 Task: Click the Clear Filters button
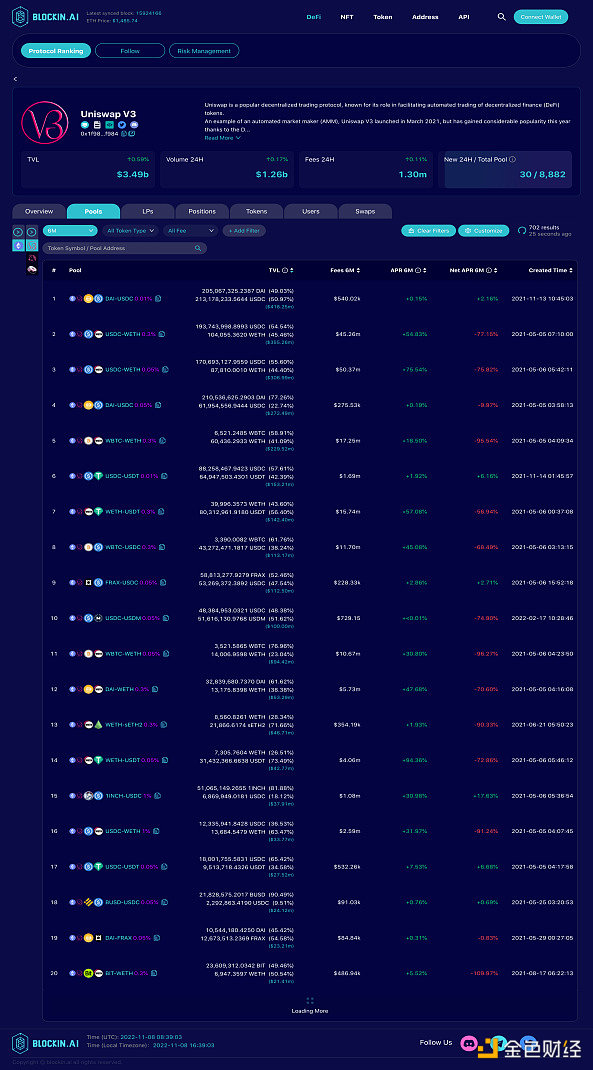pyautogui.click(x=429, y=231)
